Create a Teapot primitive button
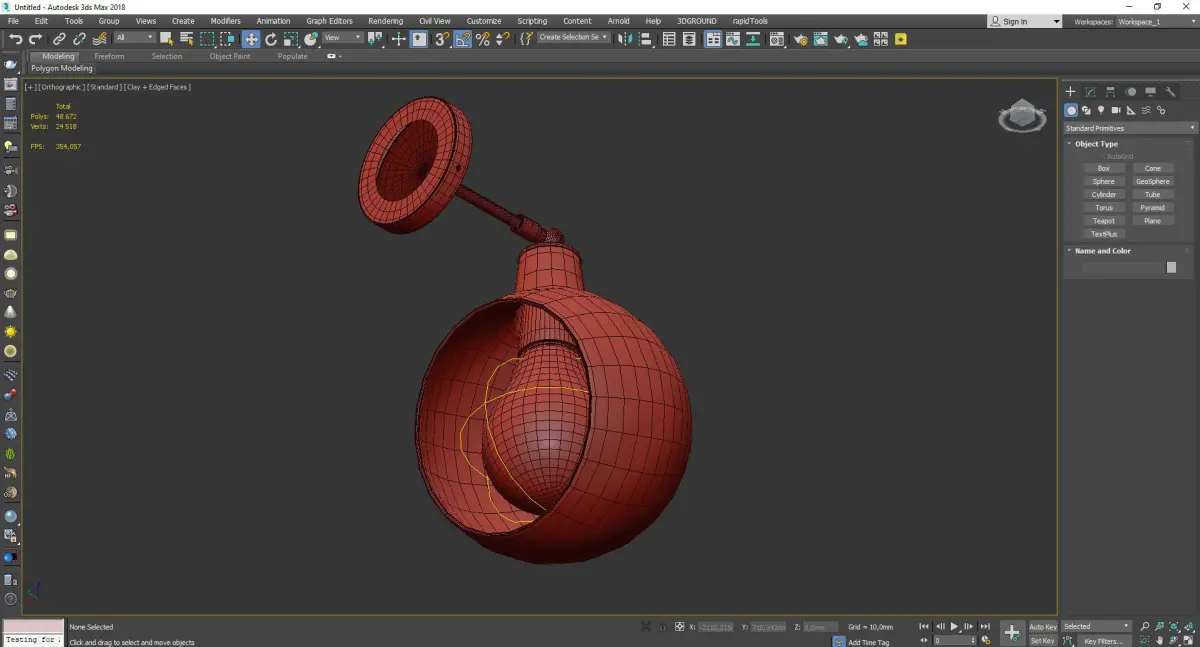Screen dimensions: 1200x647 [1103, 221]
